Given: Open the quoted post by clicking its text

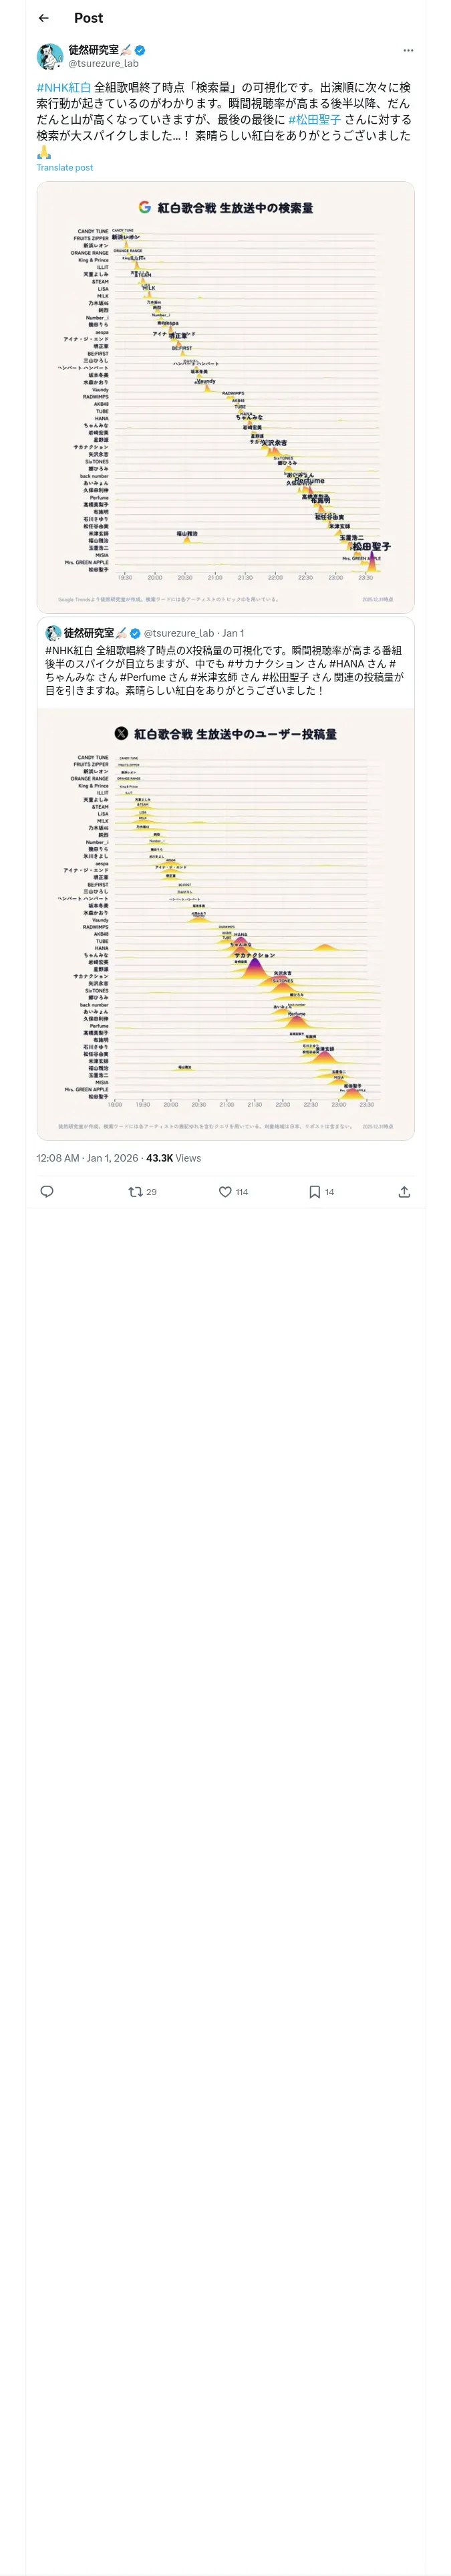Looking at the screenshot, I should 224,670.
